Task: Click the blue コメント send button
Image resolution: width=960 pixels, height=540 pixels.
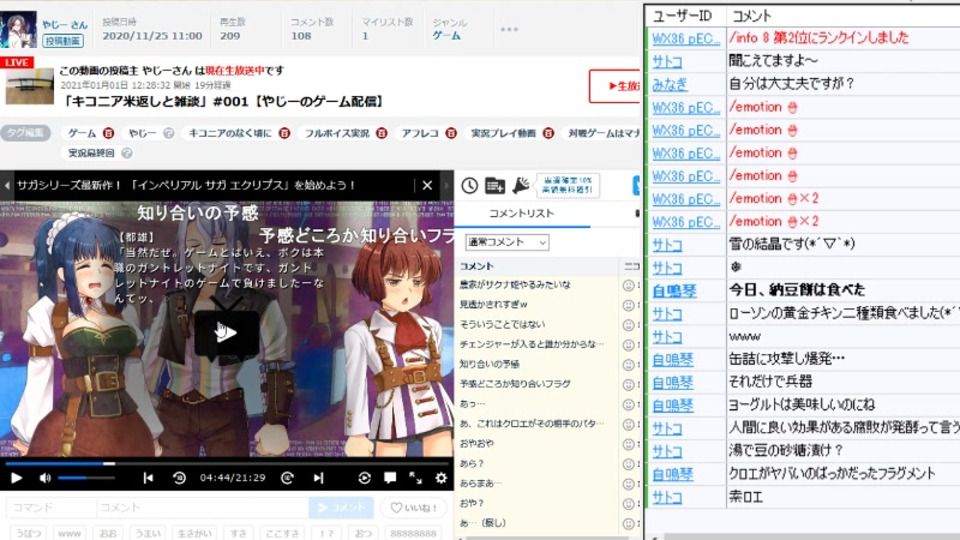Action: click(341, 508)
